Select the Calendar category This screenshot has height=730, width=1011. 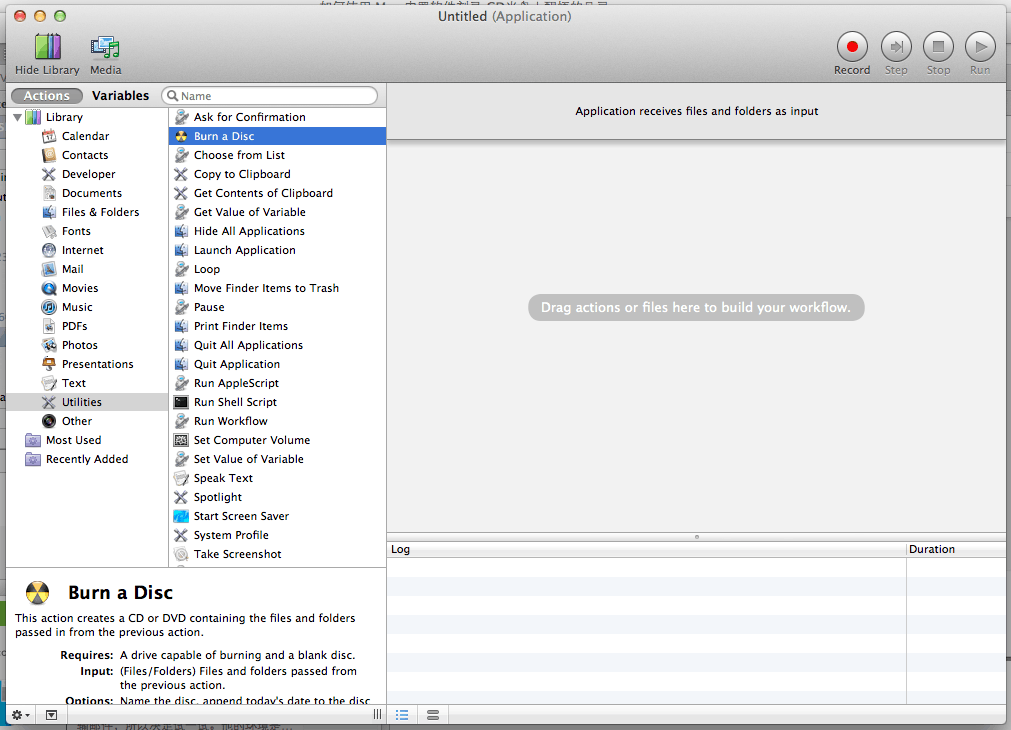85,136
